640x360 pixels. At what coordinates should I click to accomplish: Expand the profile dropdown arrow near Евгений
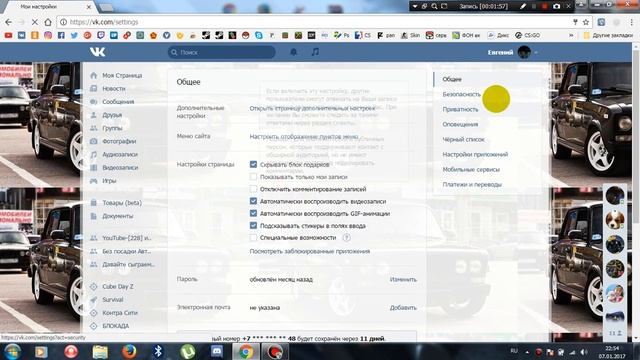click(536, 53)
